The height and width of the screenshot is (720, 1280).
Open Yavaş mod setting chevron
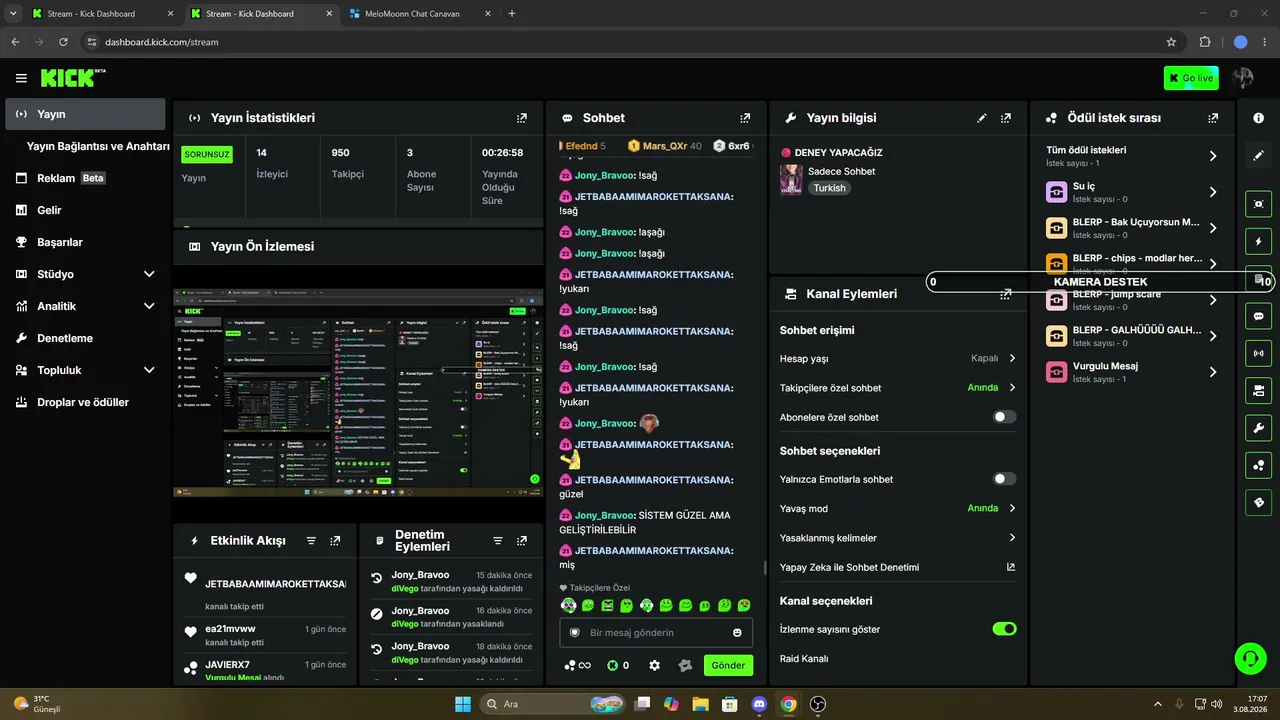[x=1012, y=508]
